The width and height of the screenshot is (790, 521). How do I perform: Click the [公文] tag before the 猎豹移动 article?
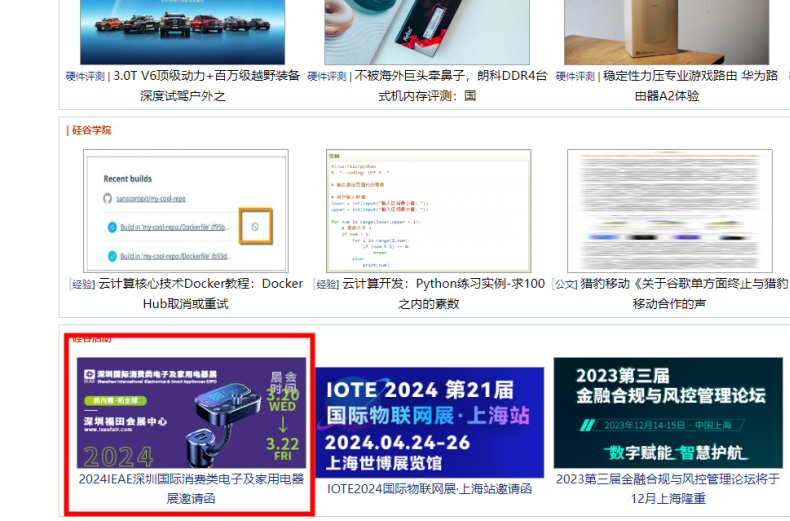click(x=565, y=284)
